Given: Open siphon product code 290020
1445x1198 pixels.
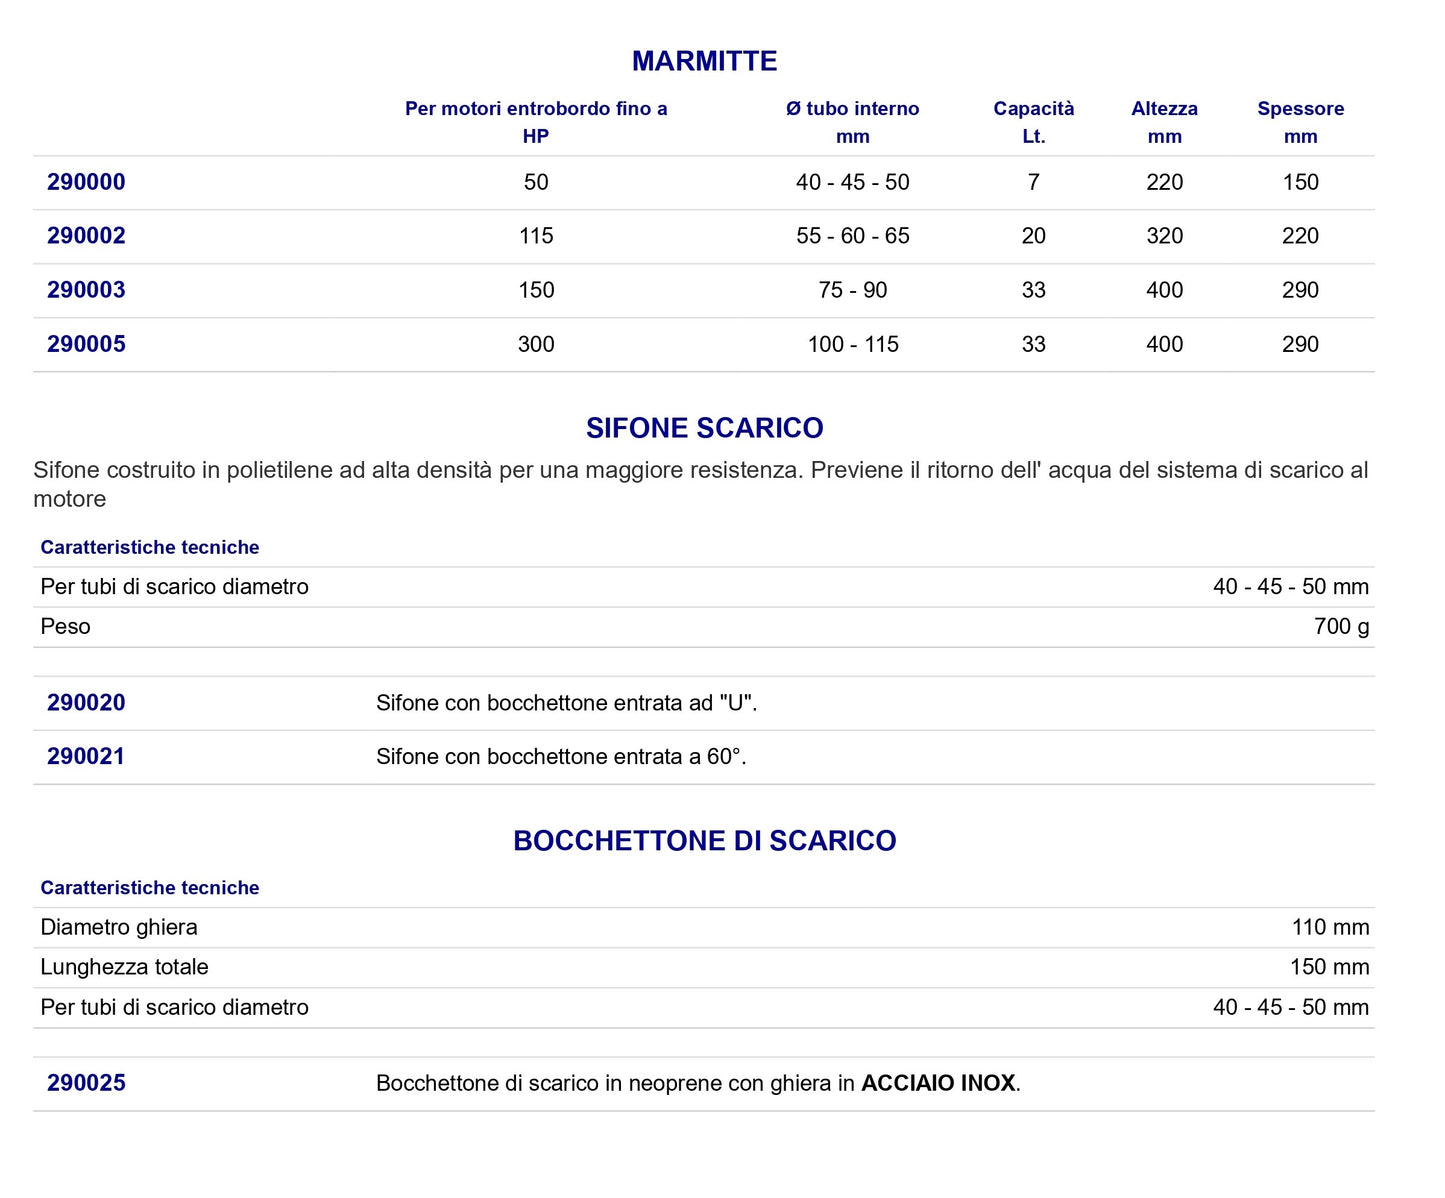Looking at the screenshot, I should pos(86,703).
